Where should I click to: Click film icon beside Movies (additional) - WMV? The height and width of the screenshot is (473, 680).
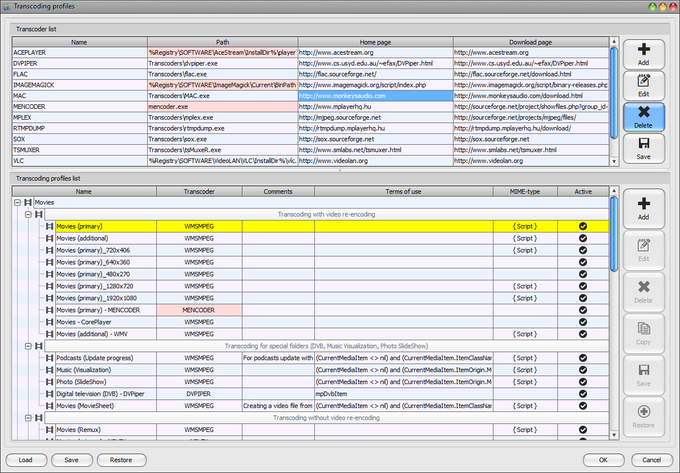click(x=49, y=334)
